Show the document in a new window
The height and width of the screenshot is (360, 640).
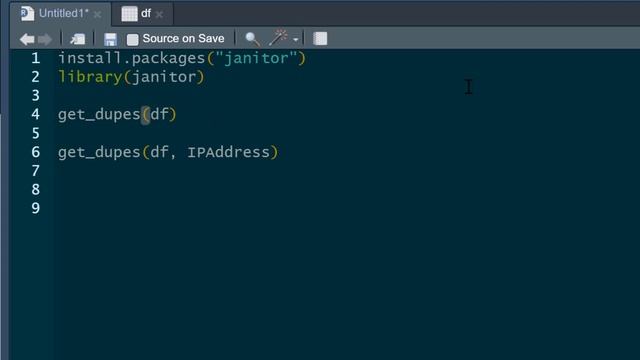(77, 39)
